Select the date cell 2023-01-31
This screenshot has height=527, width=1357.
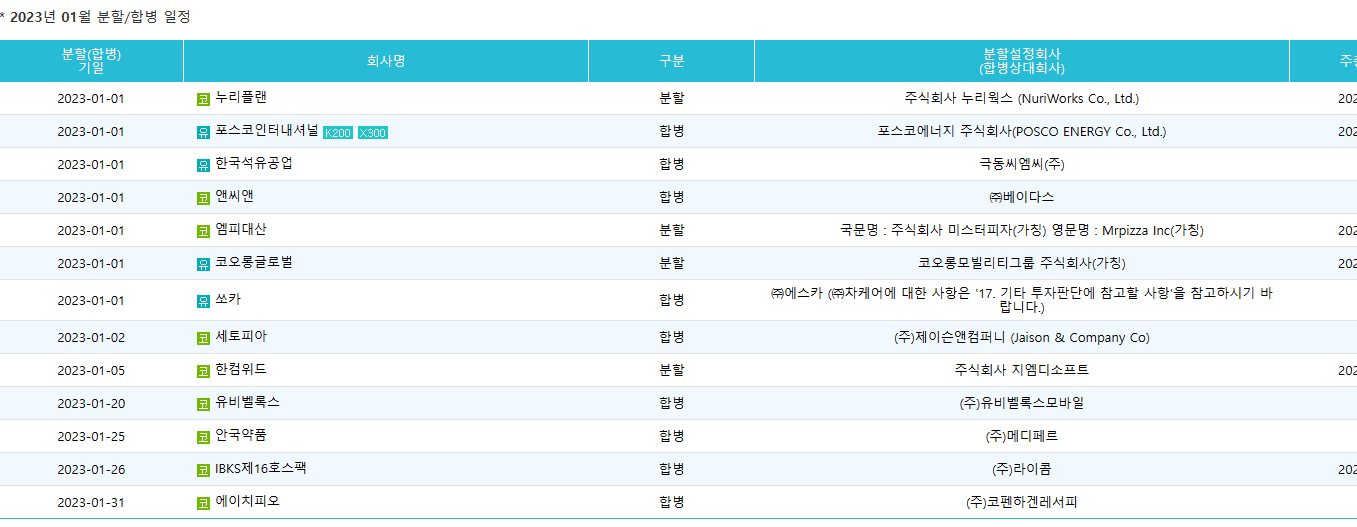91,503
